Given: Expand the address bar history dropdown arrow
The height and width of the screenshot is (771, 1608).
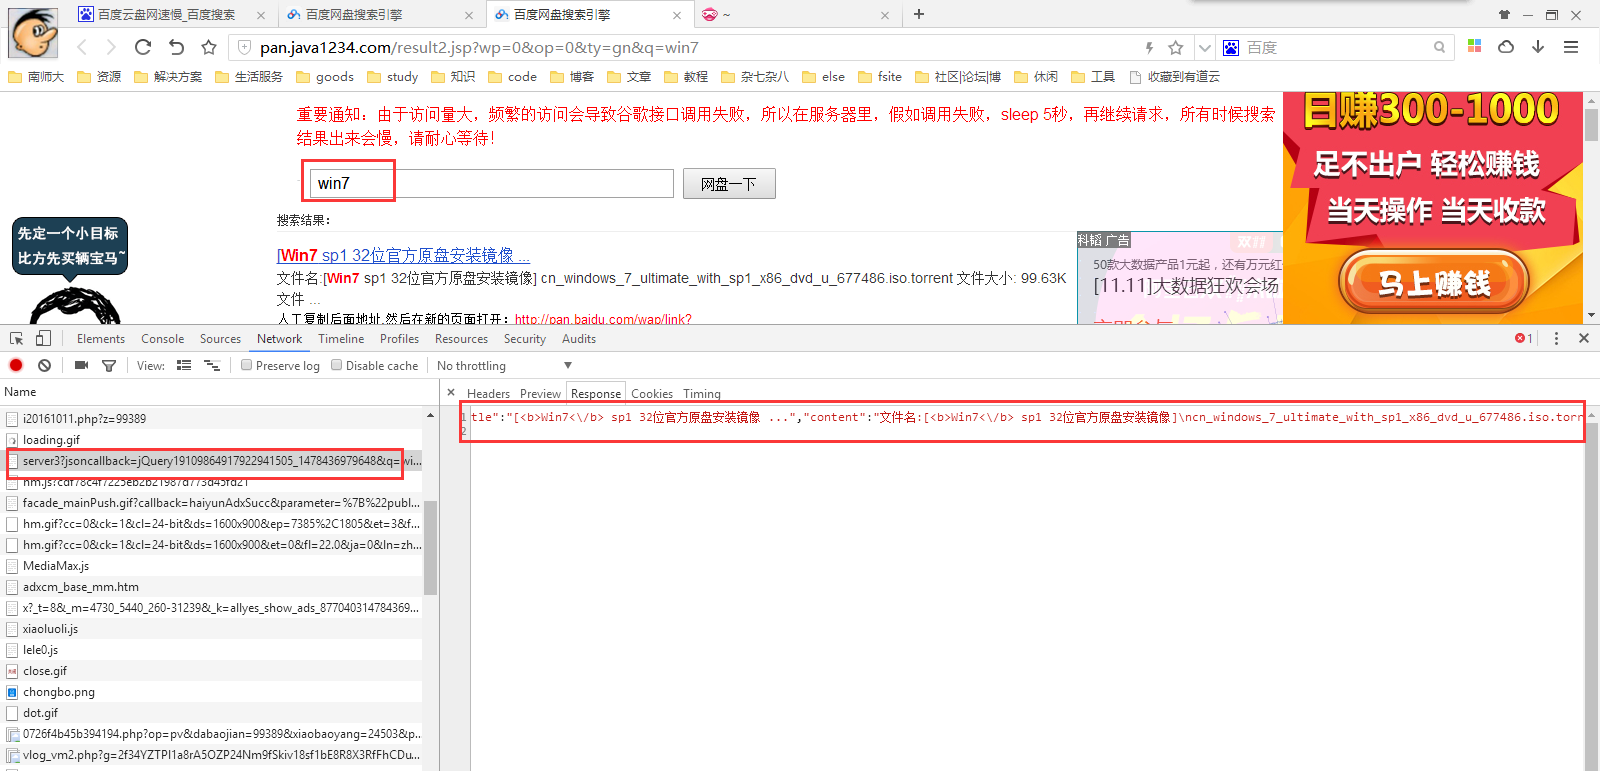Looking at the screenshot, I should coord(1204,47).
